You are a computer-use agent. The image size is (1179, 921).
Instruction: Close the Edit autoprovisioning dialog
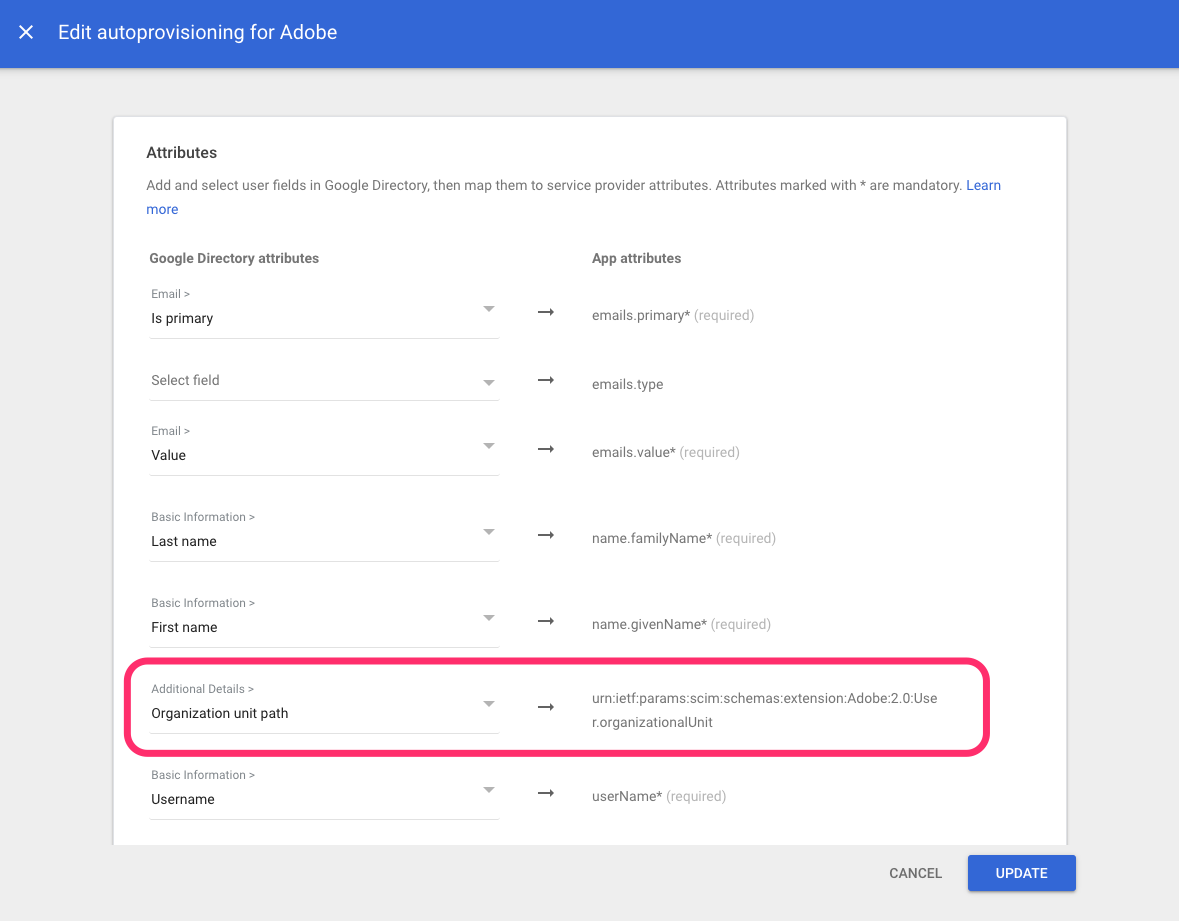pos(26,32)
